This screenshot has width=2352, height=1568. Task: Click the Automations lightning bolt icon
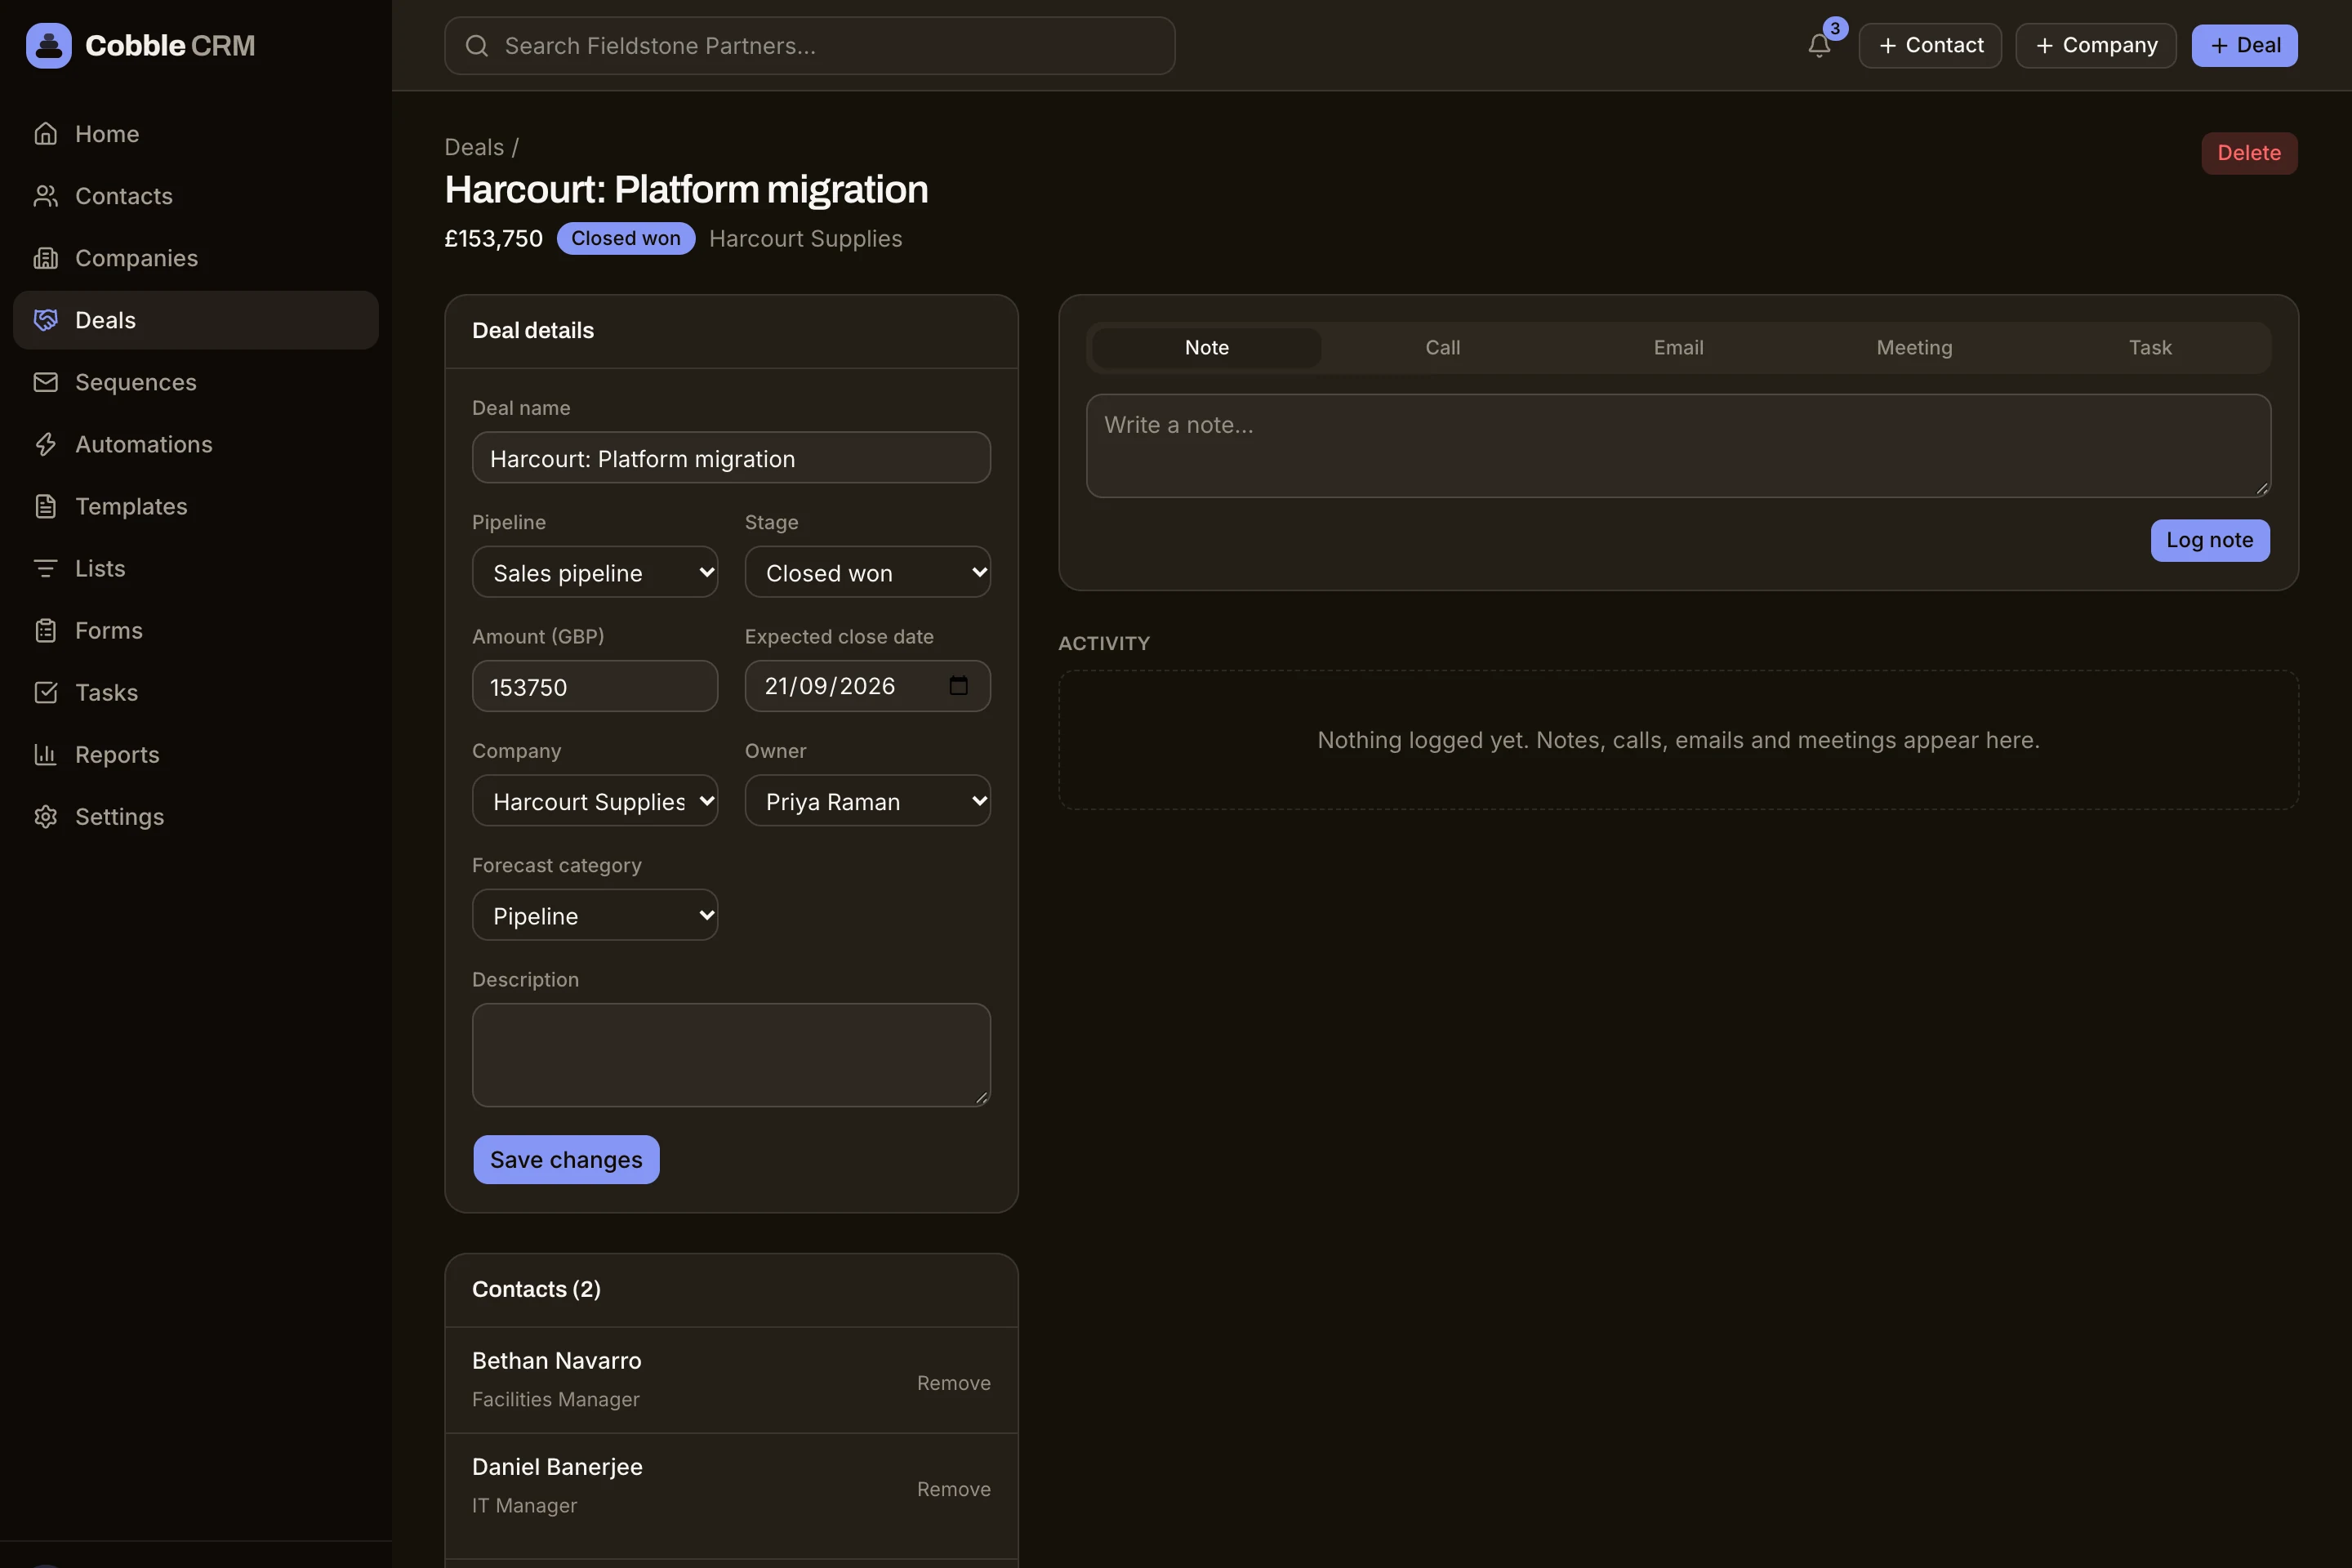[45, 444]
